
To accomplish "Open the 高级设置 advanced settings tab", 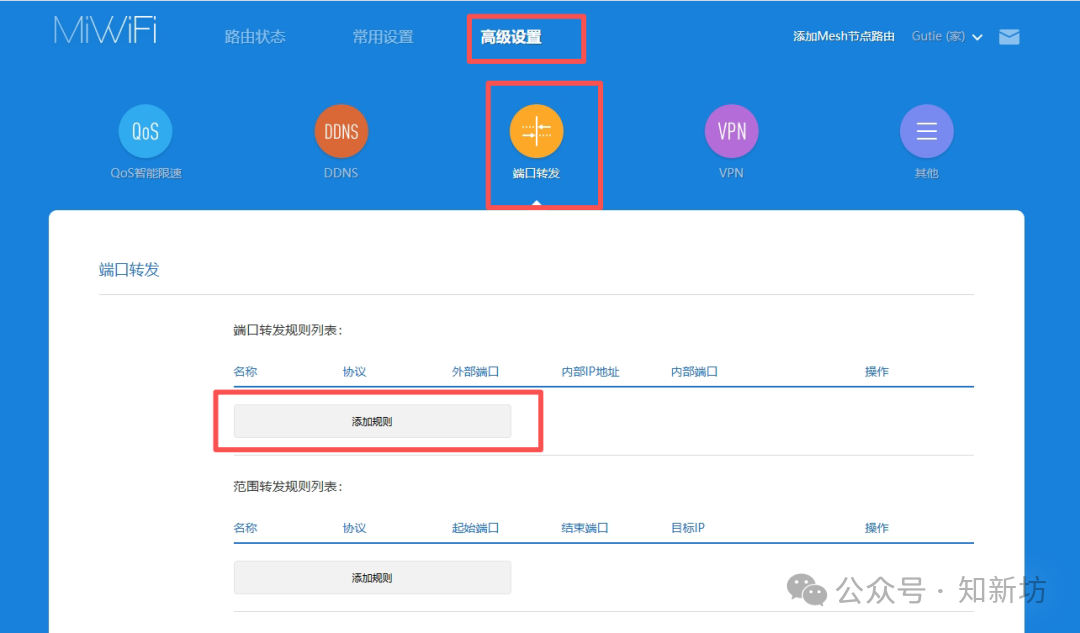I will coord(525,36).
